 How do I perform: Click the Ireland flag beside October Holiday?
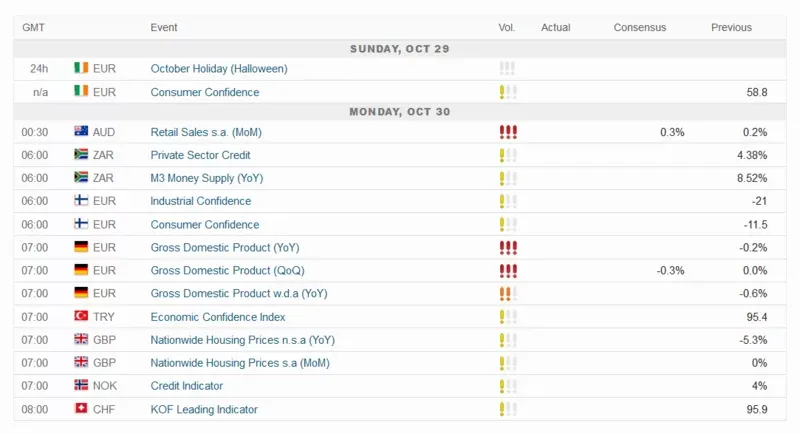tap(81, 68)
